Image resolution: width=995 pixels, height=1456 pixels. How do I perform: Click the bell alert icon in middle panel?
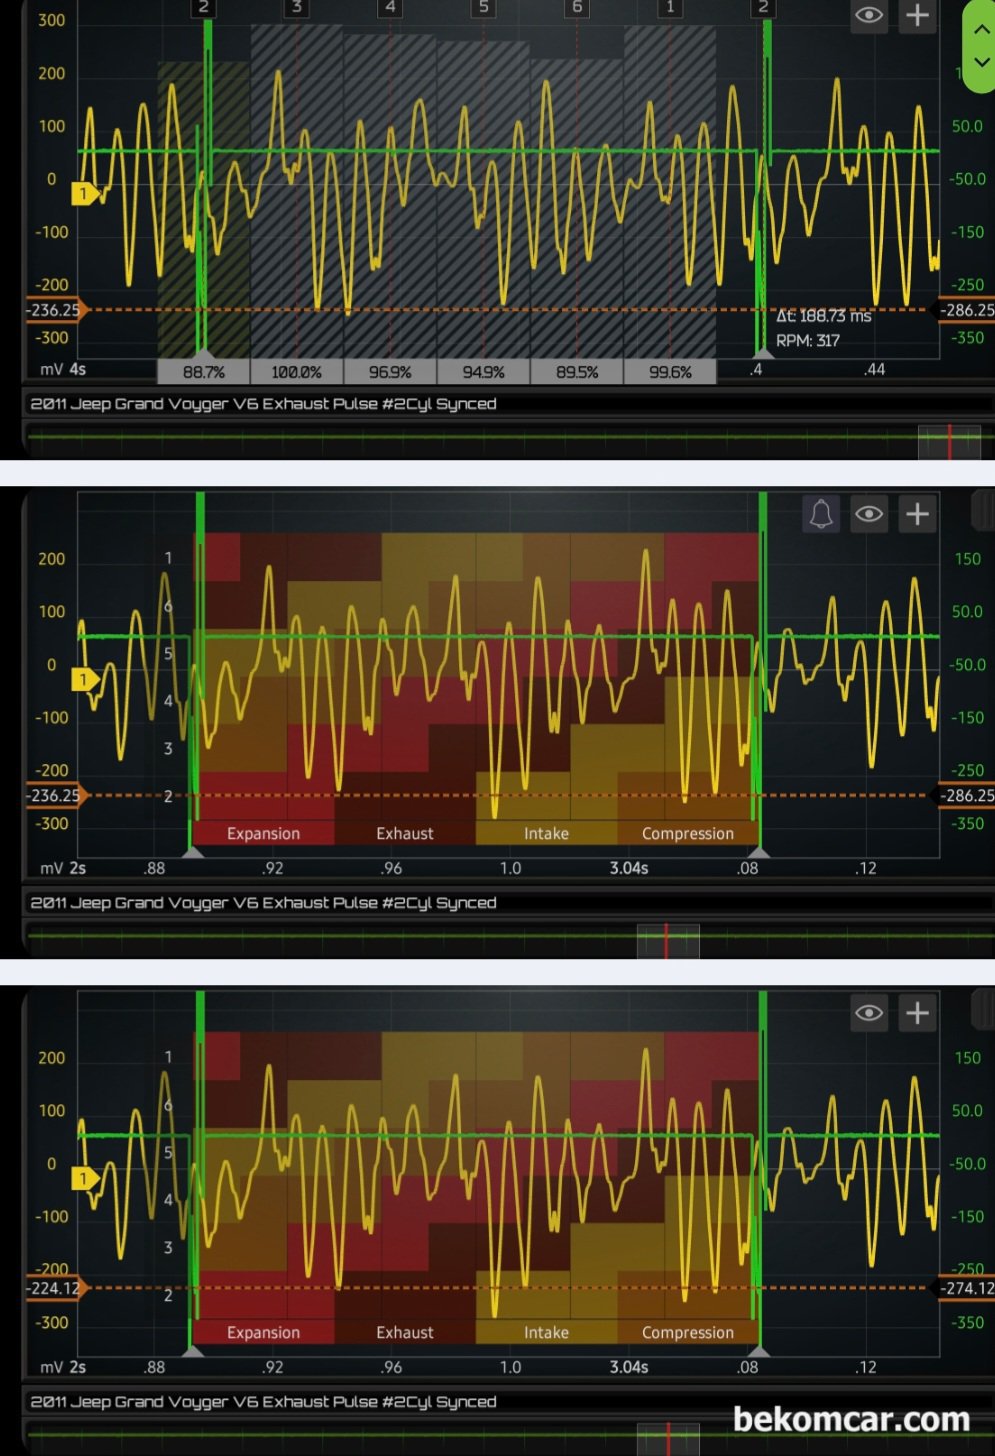point(821,514)
